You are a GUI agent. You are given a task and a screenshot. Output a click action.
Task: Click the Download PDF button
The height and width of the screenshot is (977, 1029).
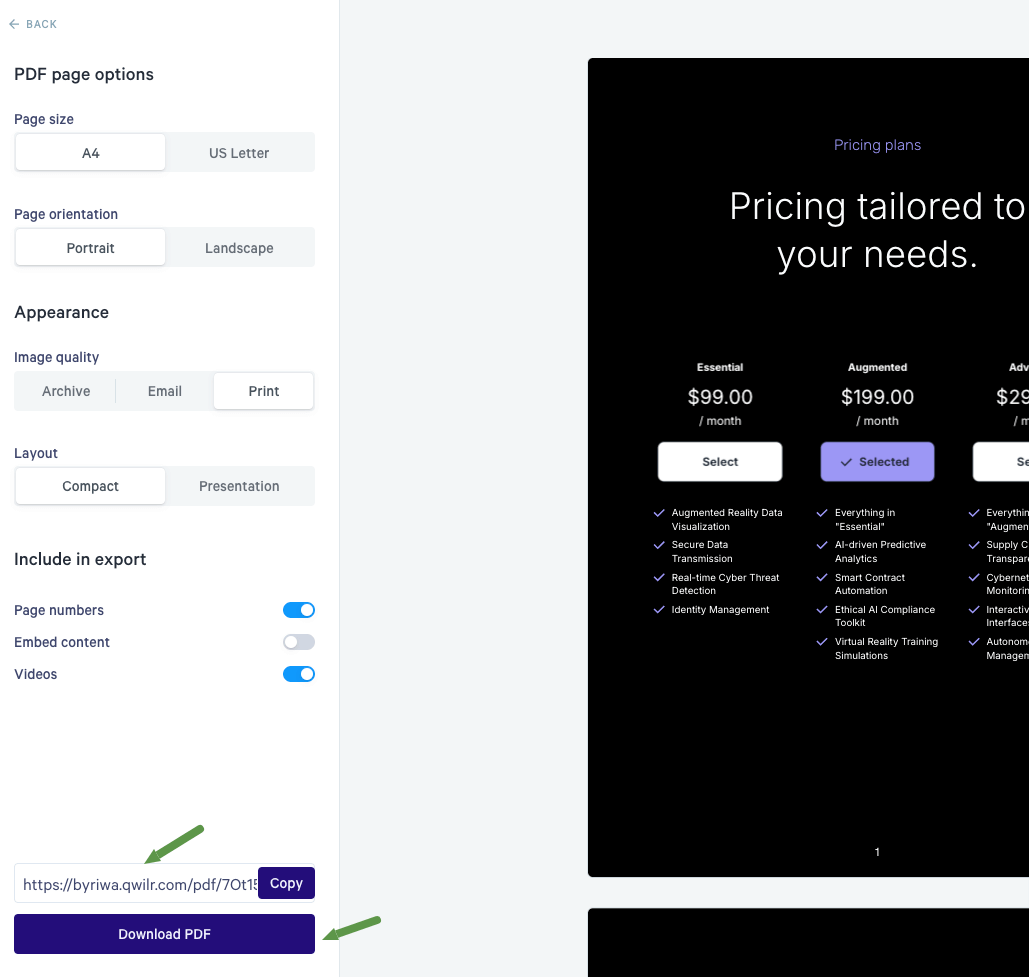click(165, 934)
